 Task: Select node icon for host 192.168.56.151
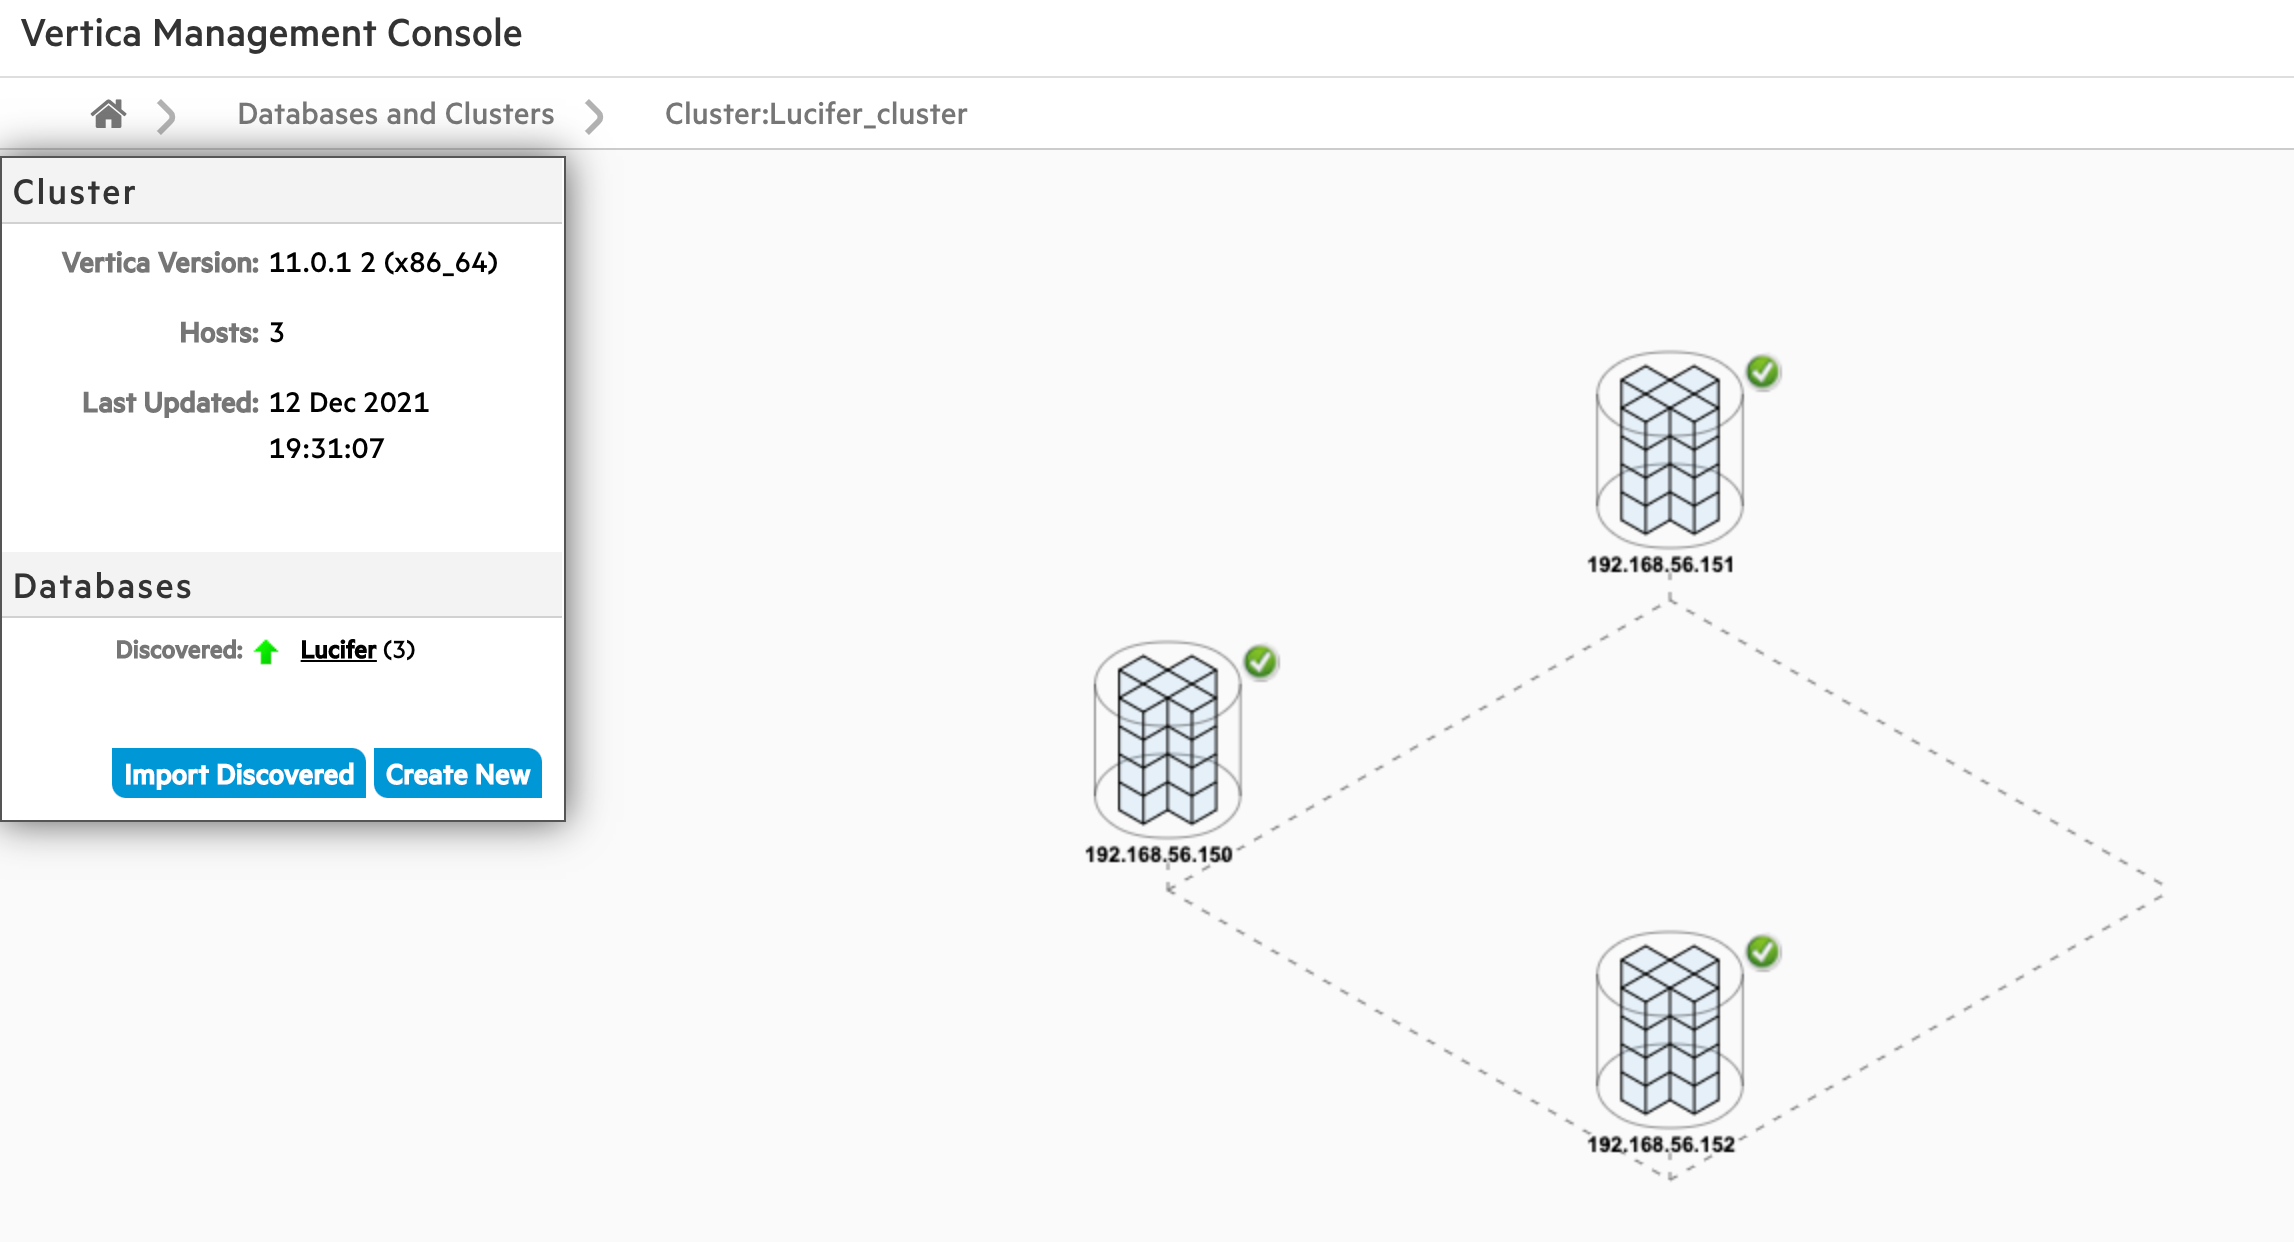pos(1669,449)
